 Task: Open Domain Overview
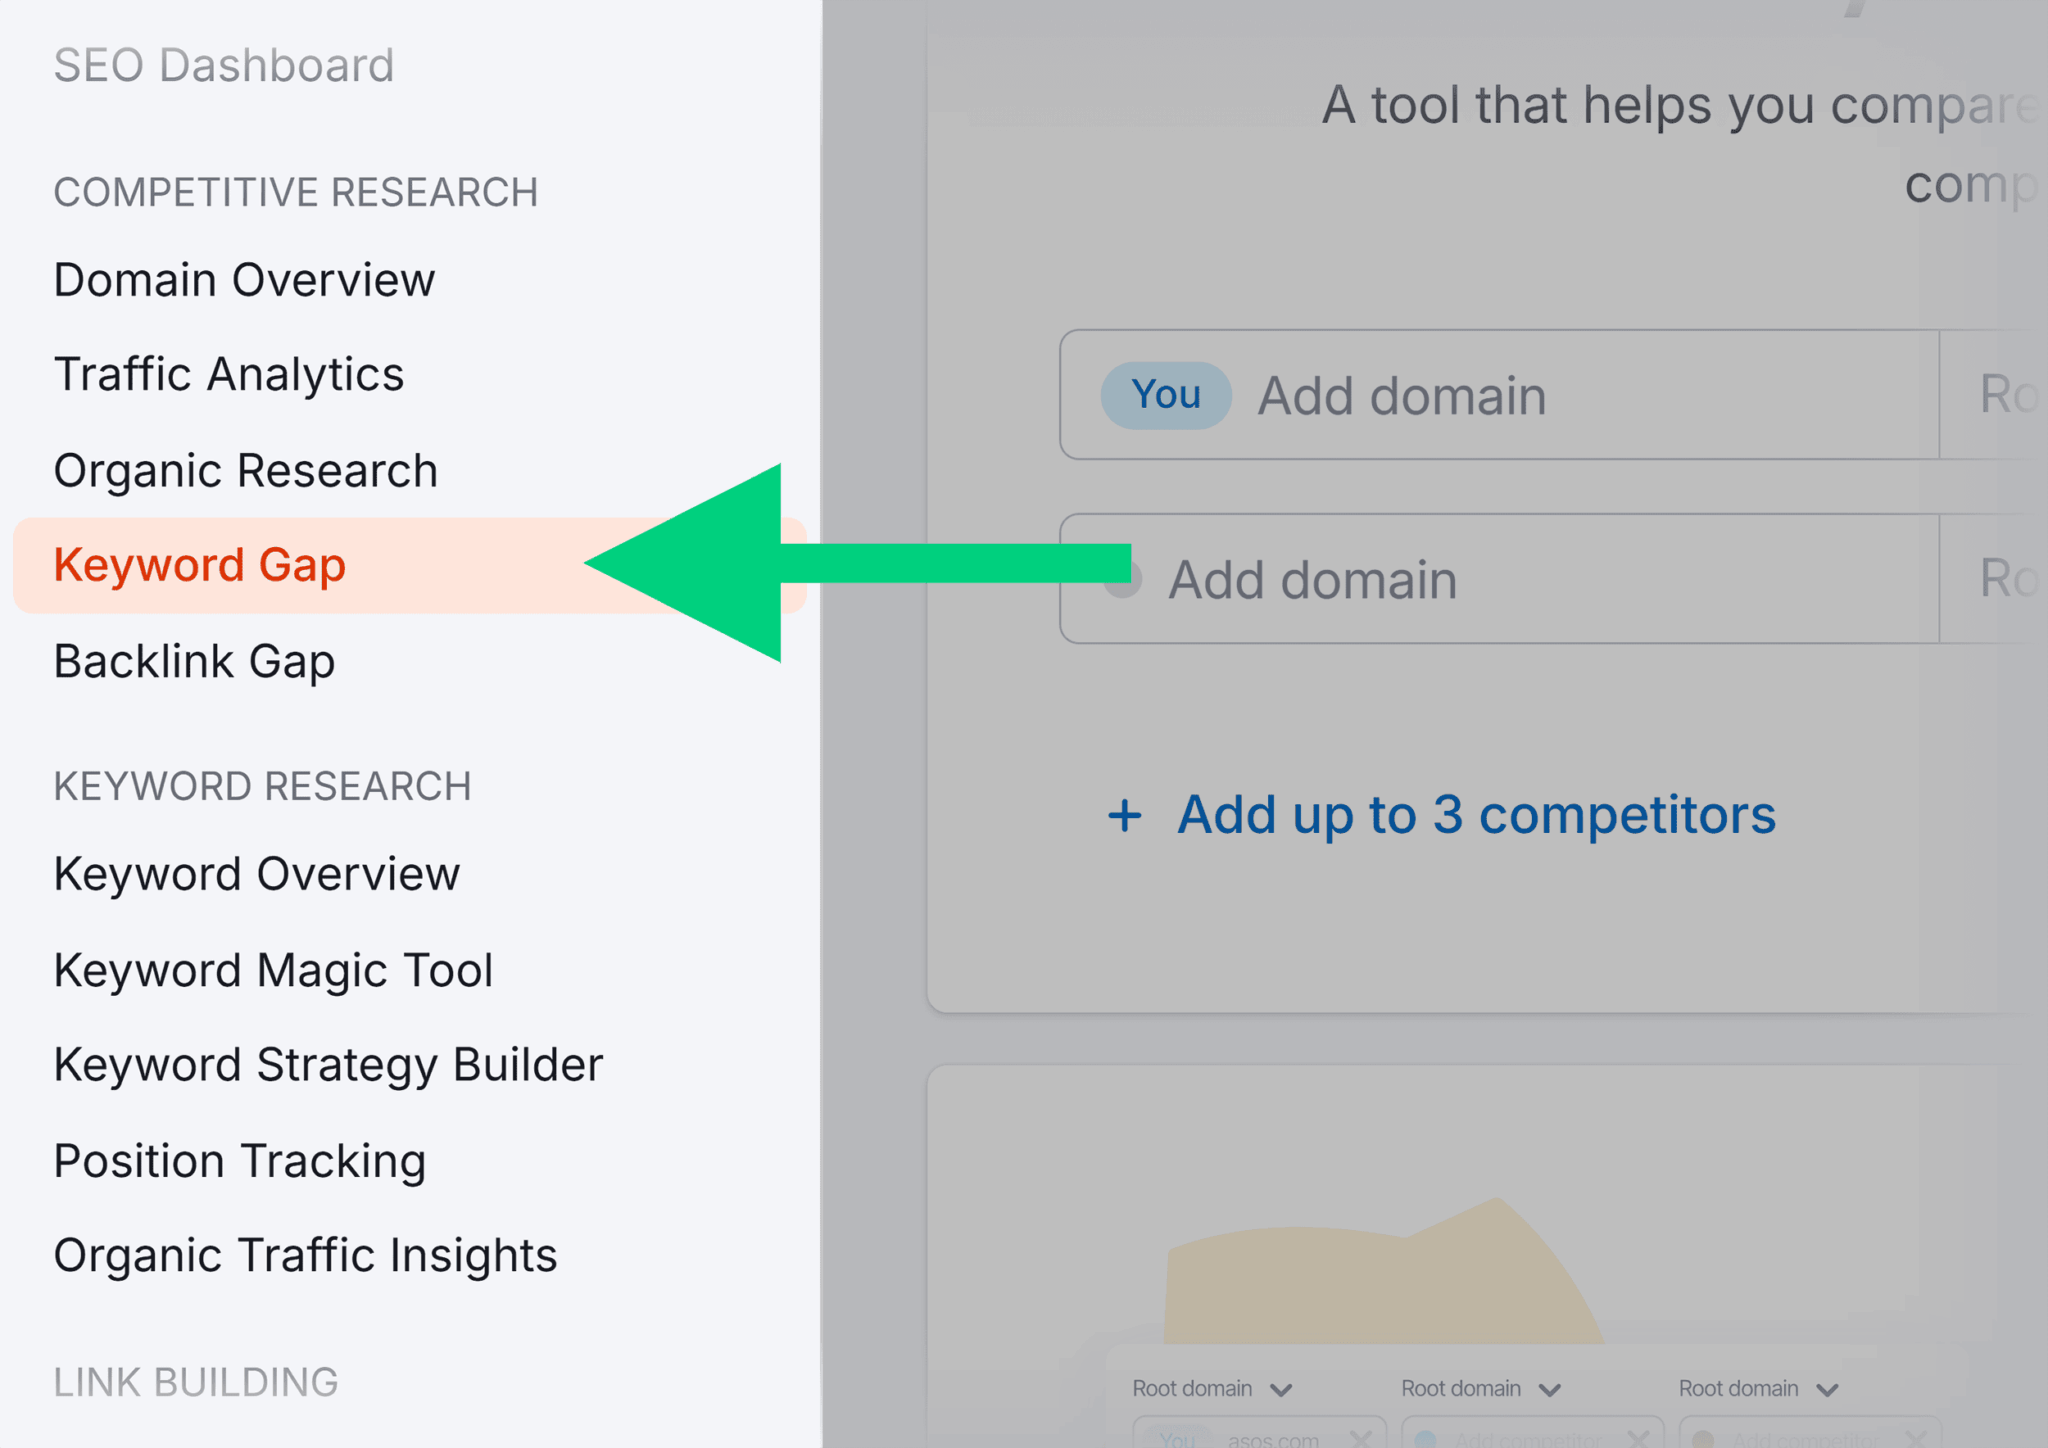(245, 280)
